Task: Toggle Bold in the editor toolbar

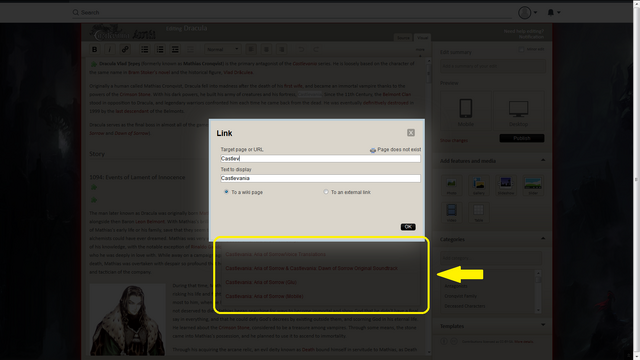Action: click(x=94, y=49)
